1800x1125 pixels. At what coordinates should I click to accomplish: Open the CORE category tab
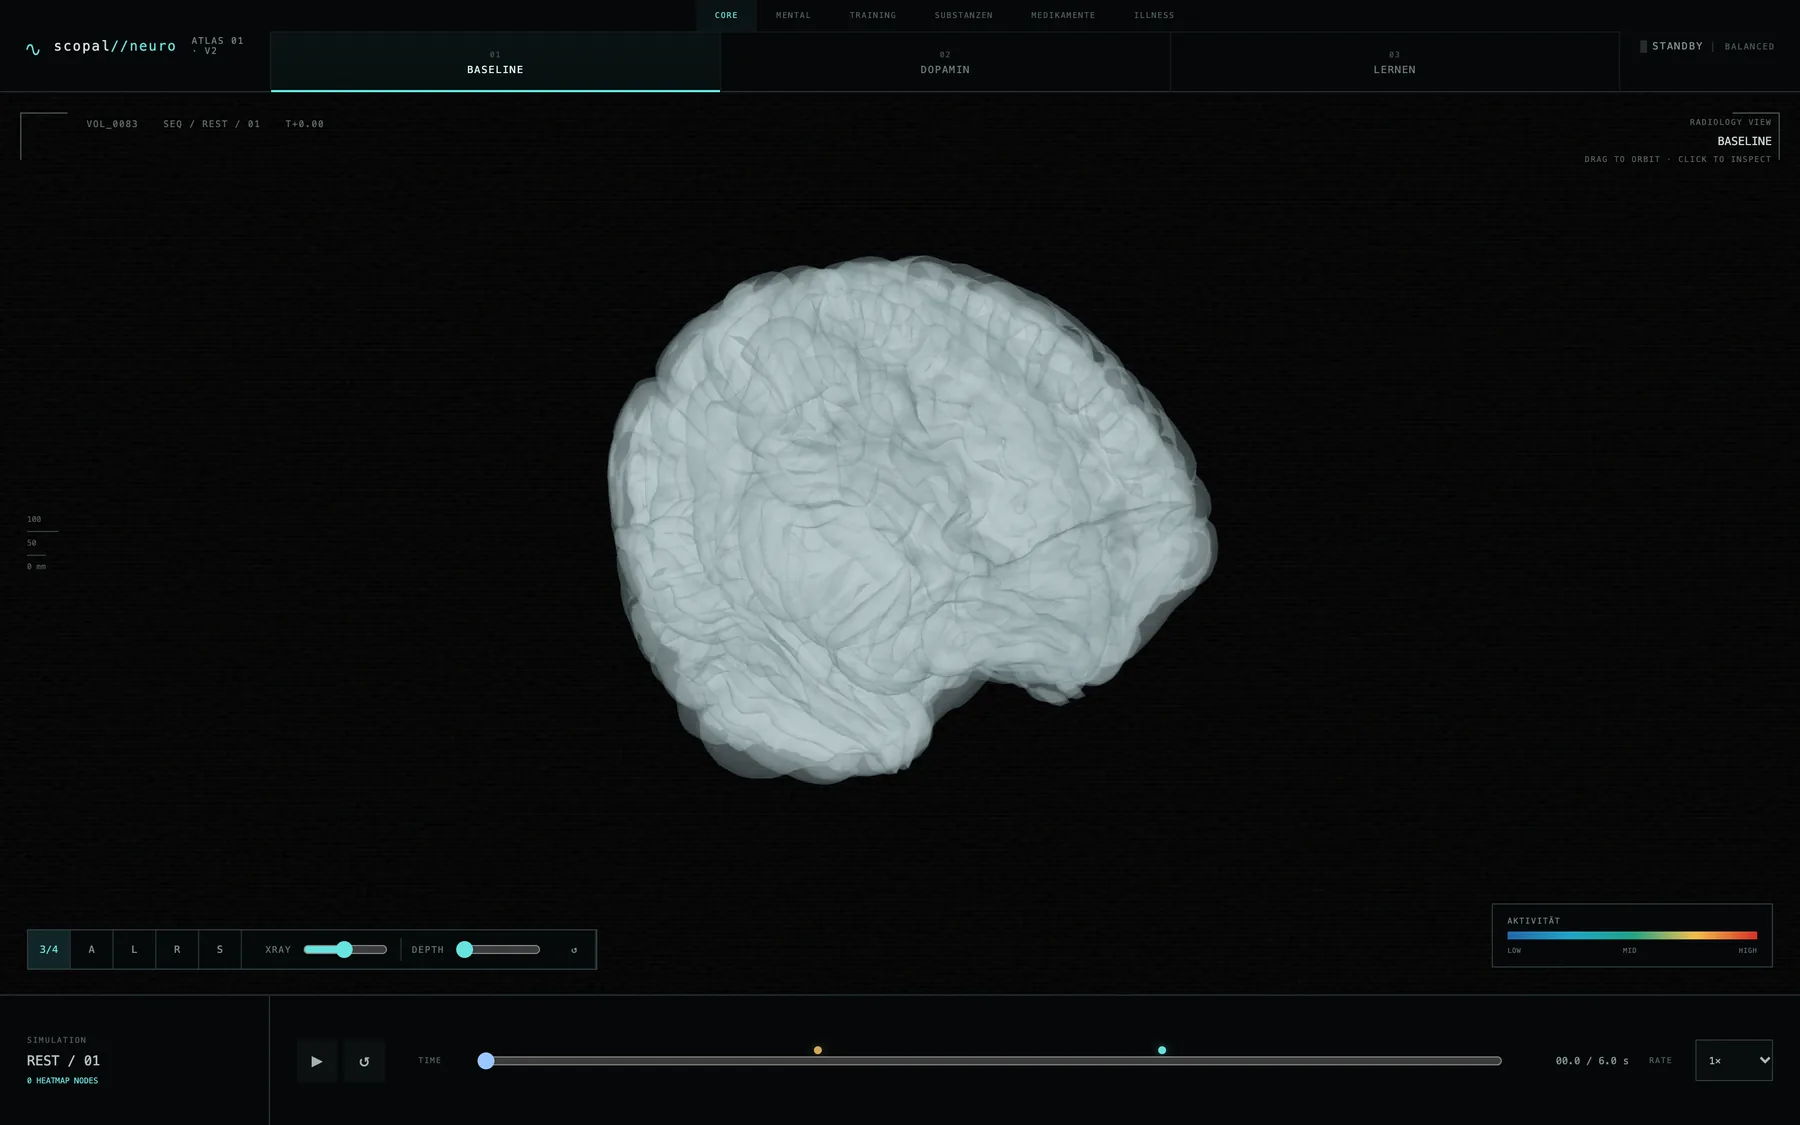726,15
